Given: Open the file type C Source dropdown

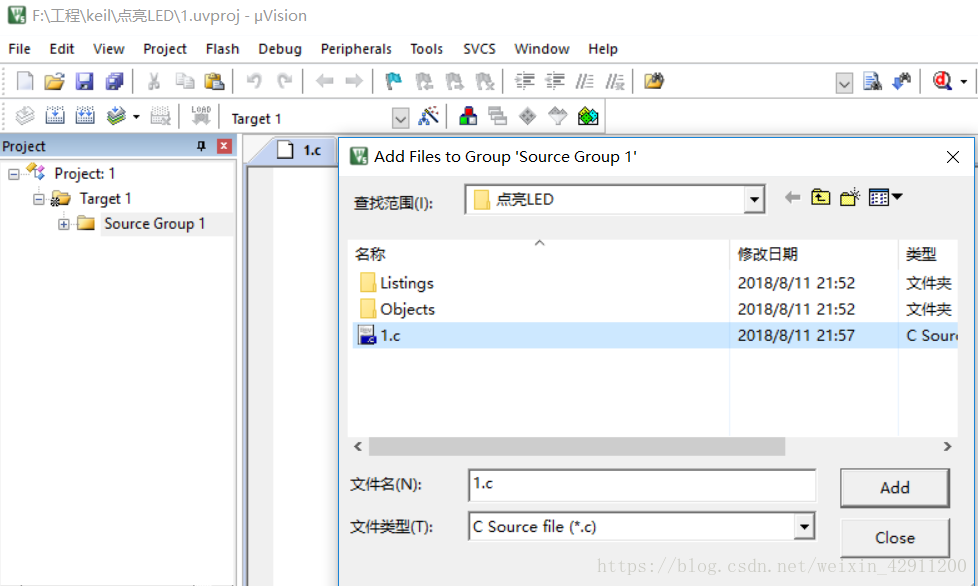Looking at the screenshot, I should coord(804,527).
